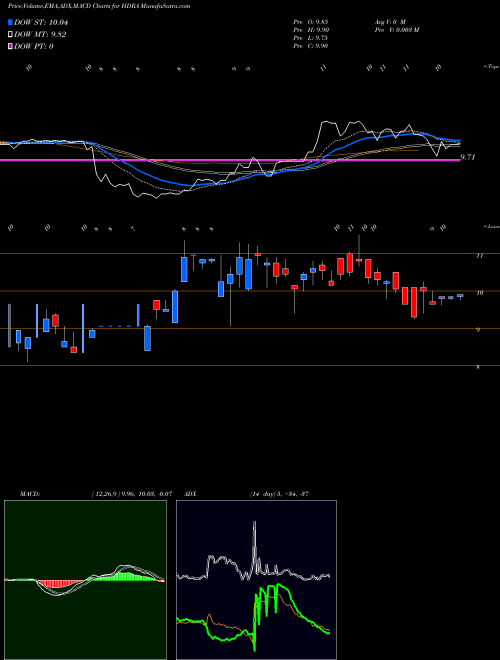
Task: Open the MACD histogram chart panel
Action: pos(85,580)
